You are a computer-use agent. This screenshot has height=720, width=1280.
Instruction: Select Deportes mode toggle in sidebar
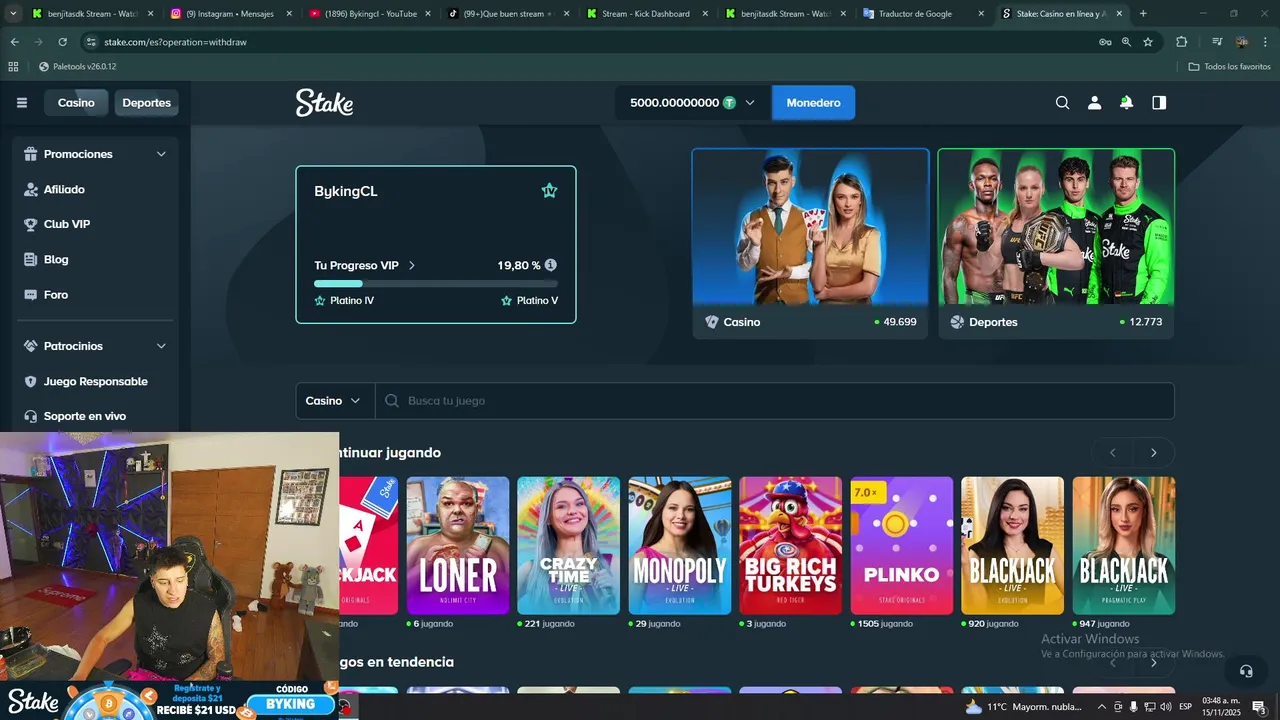point(146,103)
